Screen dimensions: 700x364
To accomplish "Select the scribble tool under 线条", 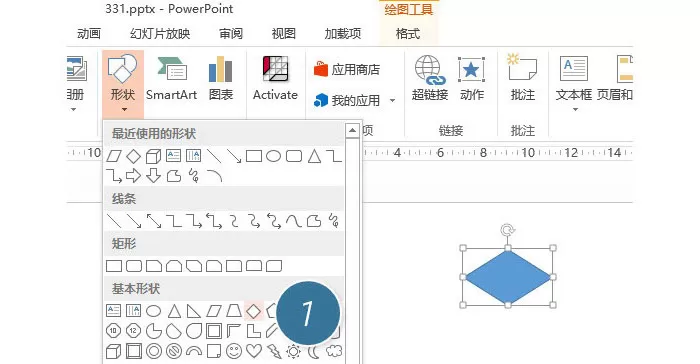I will click(x=334, y=221).
